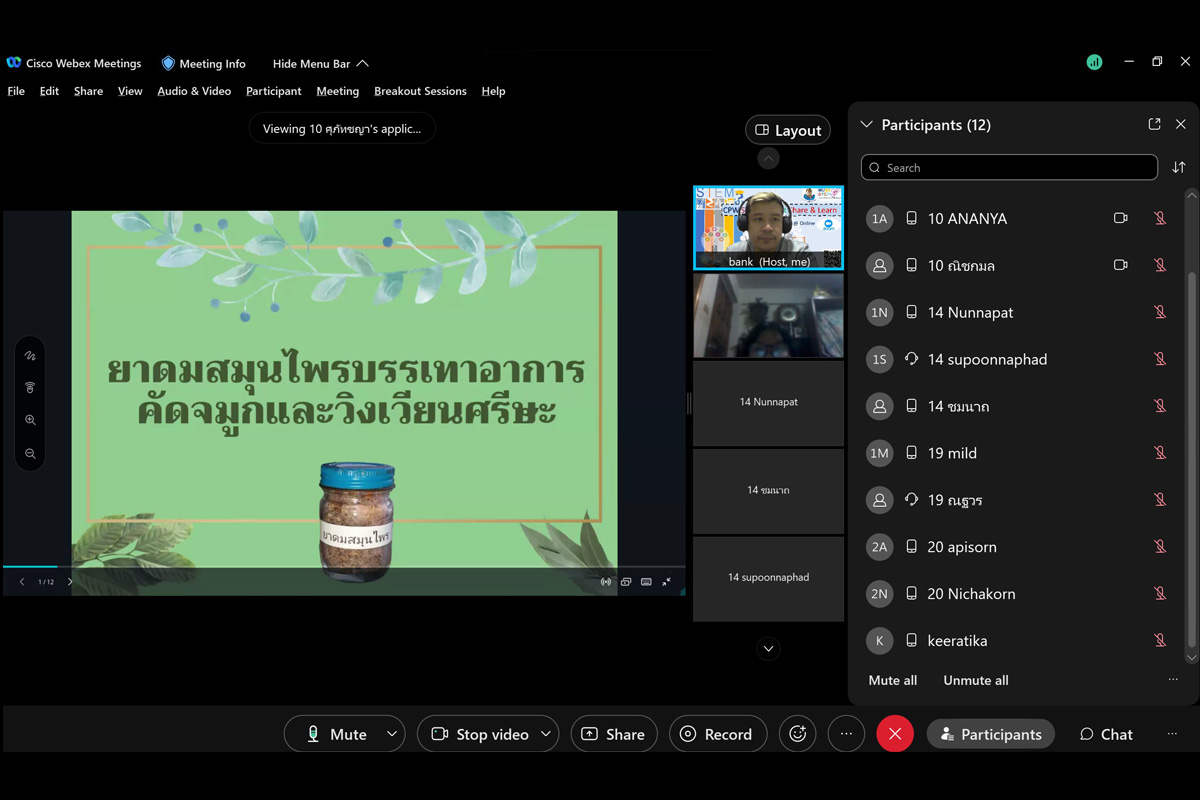This screenshot has width=1200, height=800.
Task: Click the video camera icon for 10 ANANYA
Action: [1121, 218]
